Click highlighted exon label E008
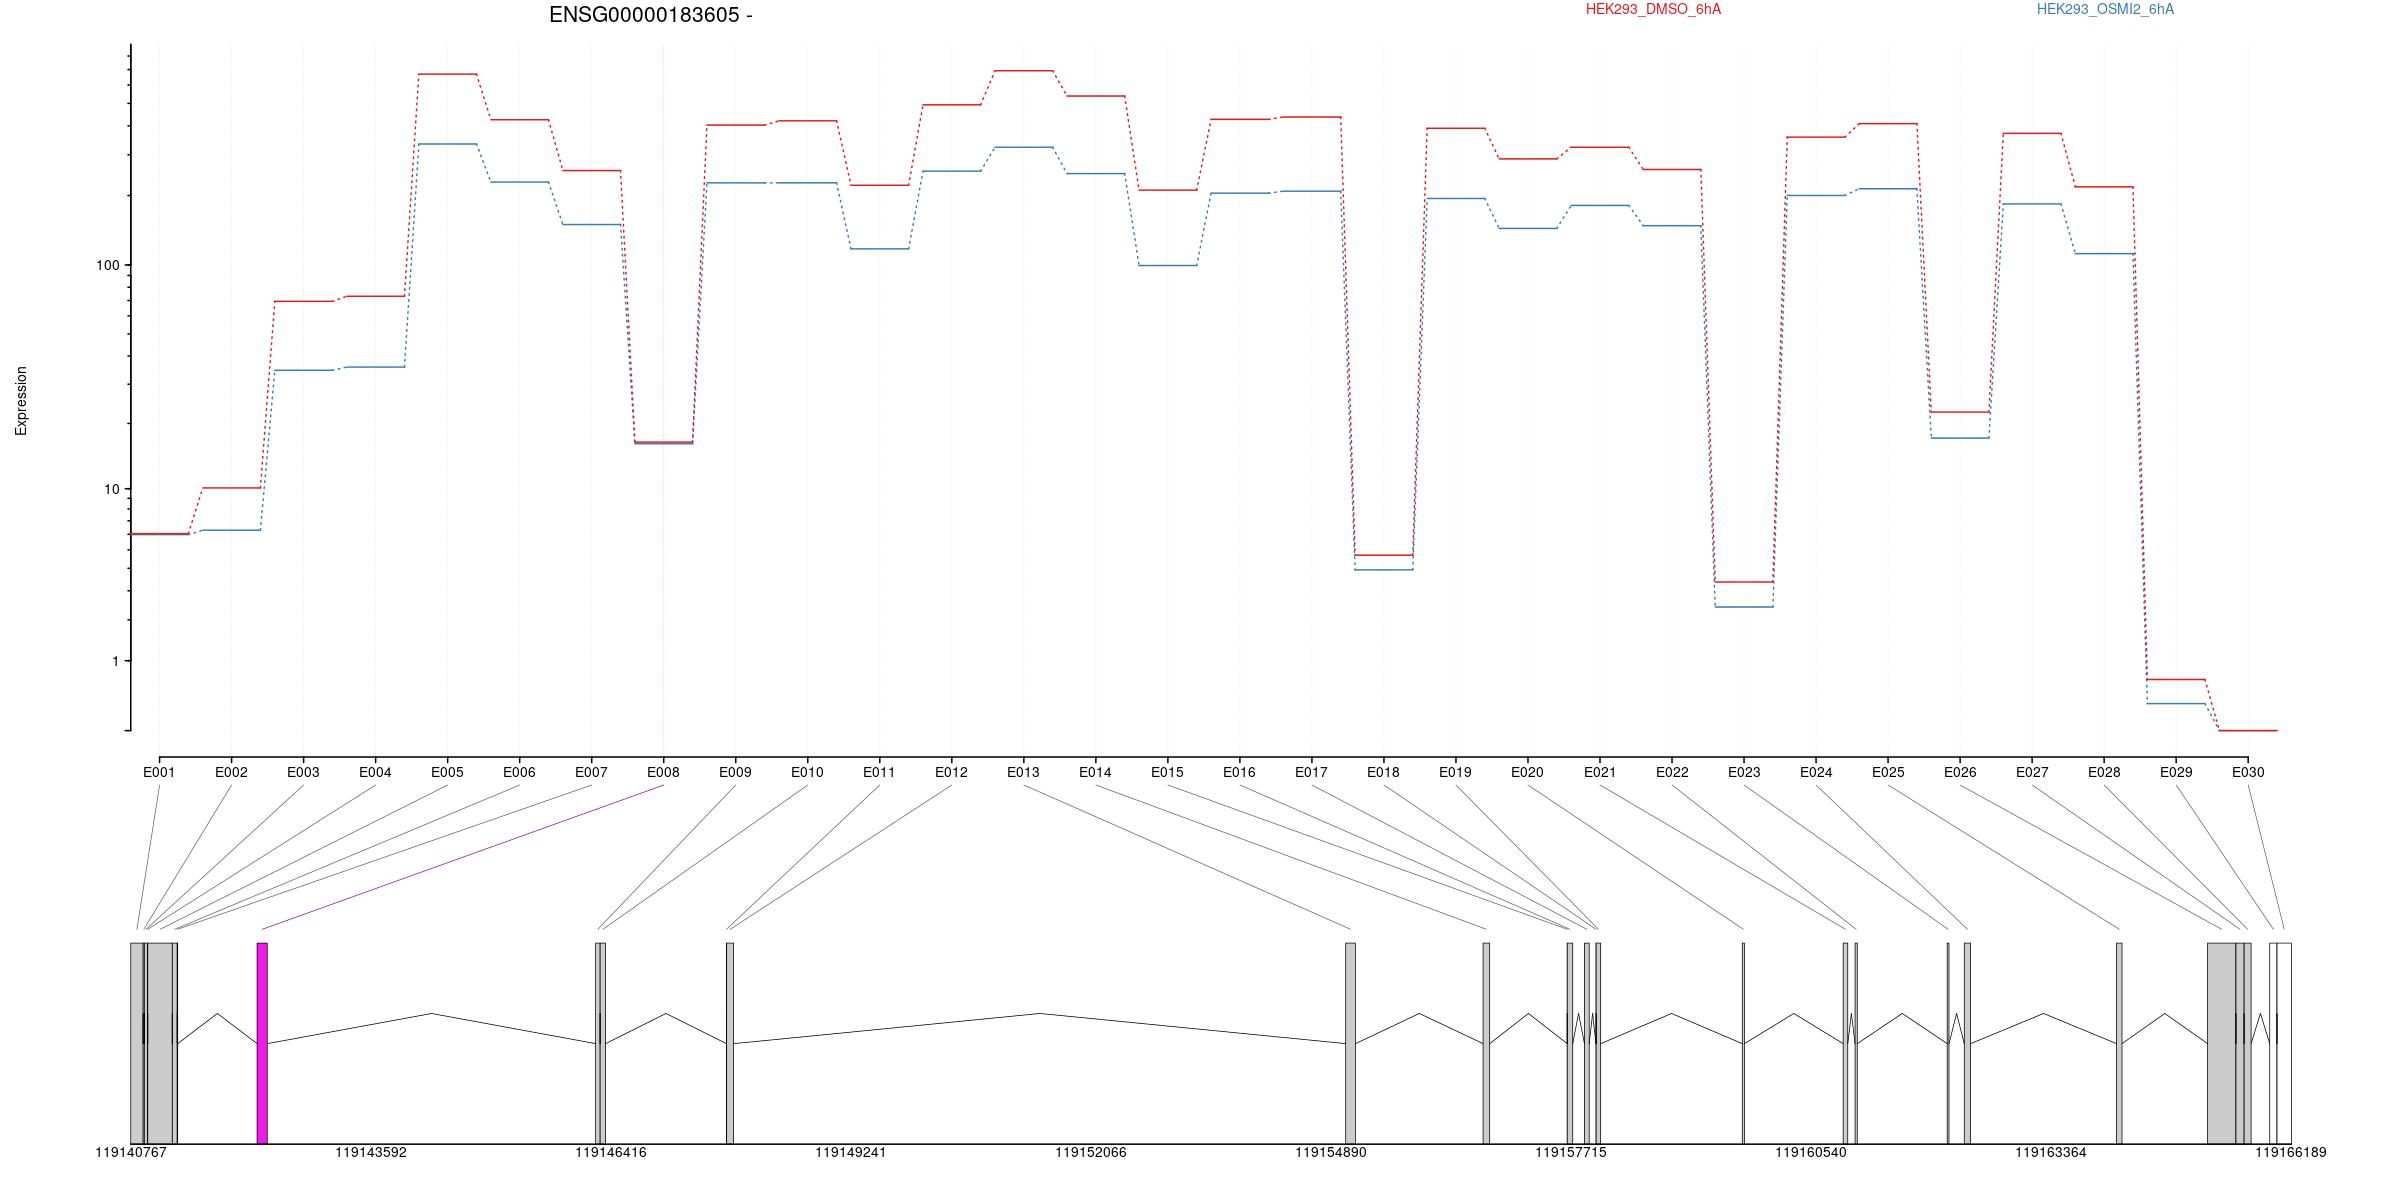 click(663, 772)
